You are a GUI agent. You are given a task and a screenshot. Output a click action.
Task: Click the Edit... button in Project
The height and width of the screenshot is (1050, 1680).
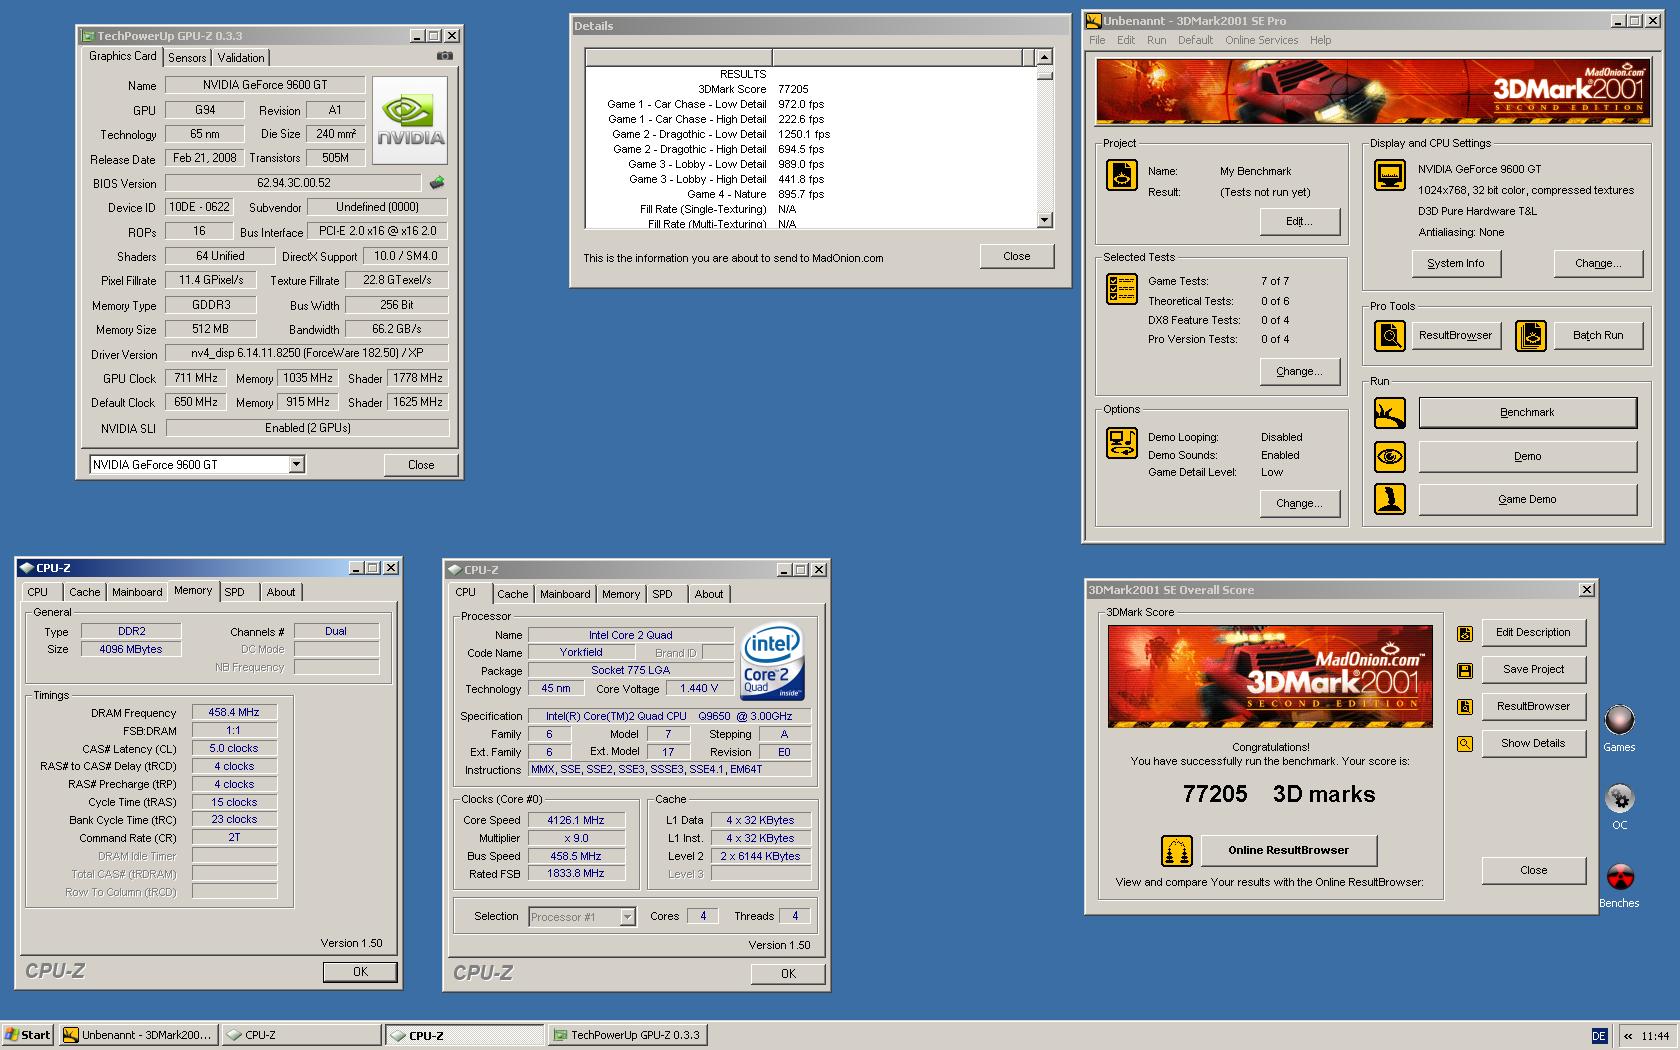click(x=1299, y=221)
